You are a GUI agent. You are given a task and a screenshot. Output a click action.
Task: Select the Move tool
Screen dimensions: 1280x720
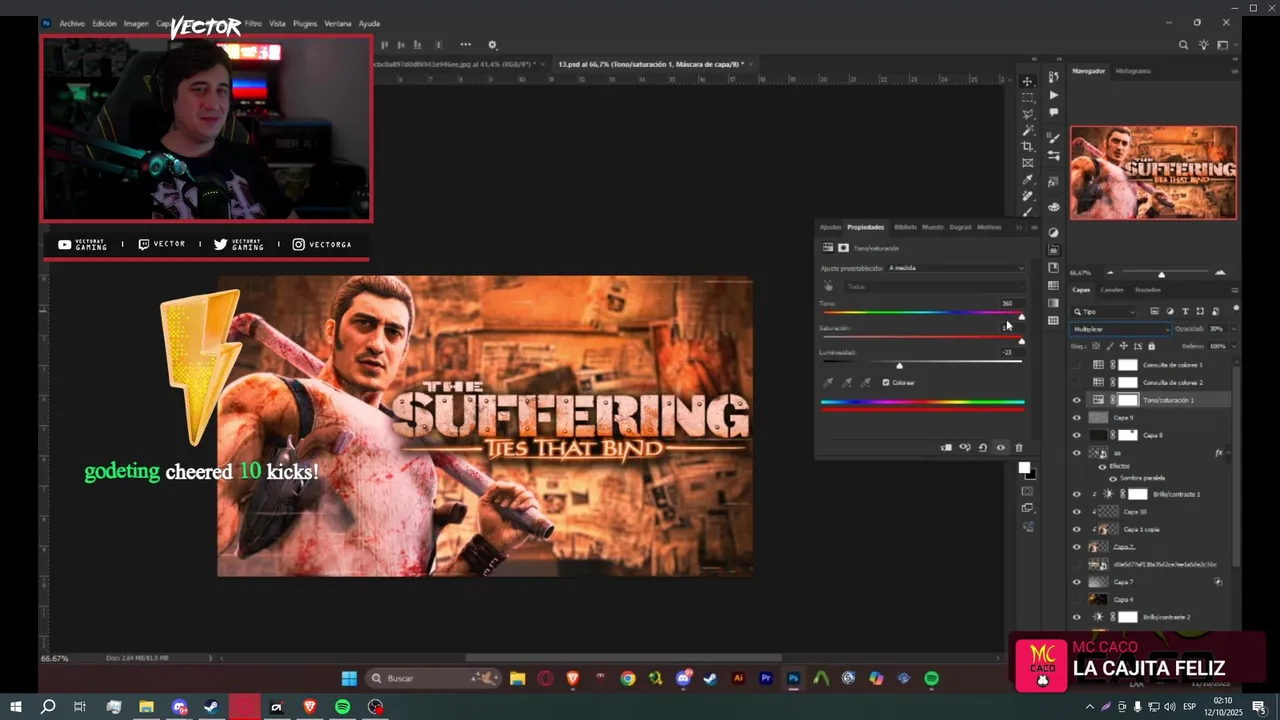click(x=1027, y=81)
